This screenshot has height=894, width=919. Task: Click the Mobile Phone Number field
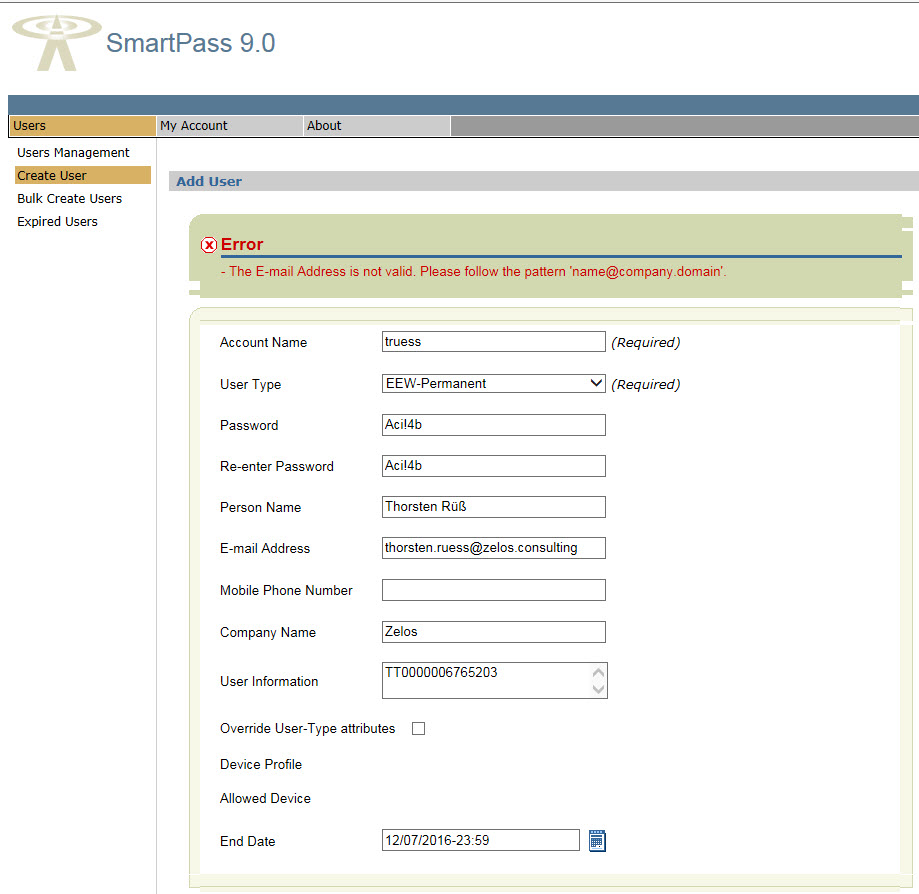tap(494, 590)
